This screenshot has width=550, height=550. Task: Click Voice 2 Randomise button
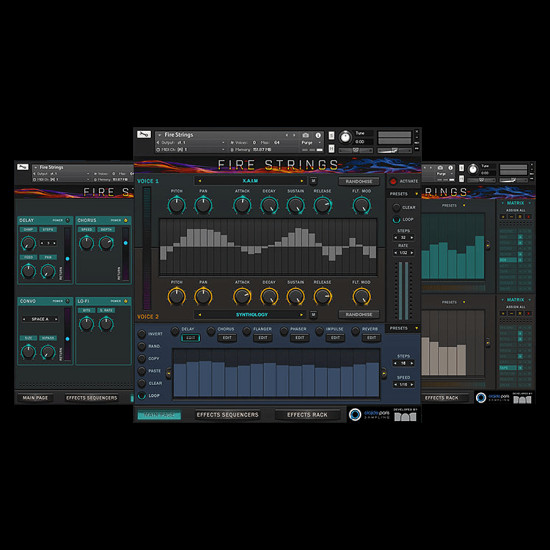[x=359, y=314]
